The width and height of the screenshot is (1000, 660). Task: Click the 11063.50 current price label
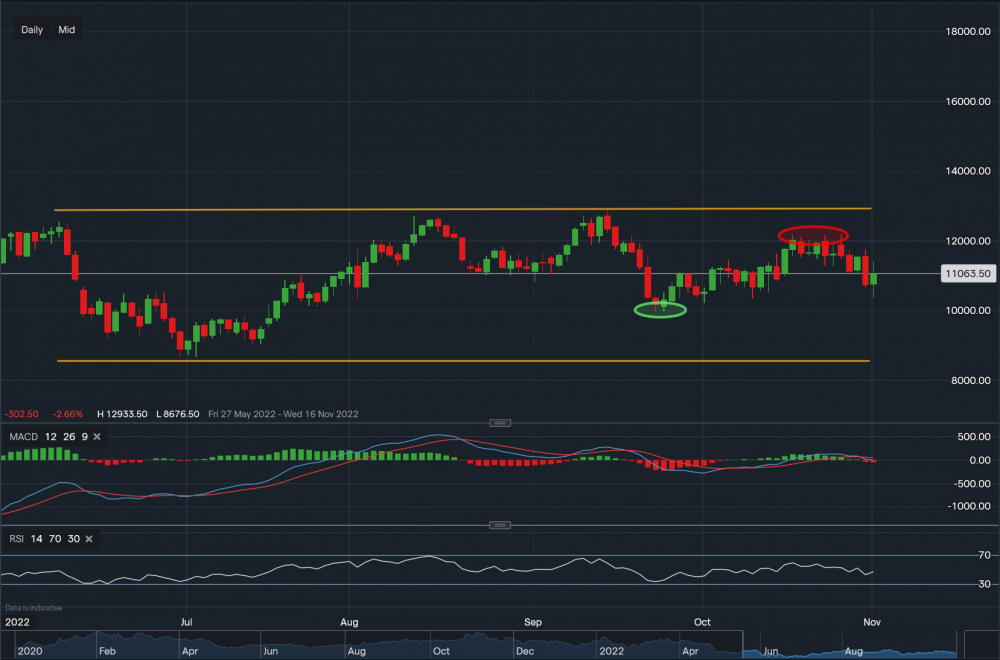point(965,273)
